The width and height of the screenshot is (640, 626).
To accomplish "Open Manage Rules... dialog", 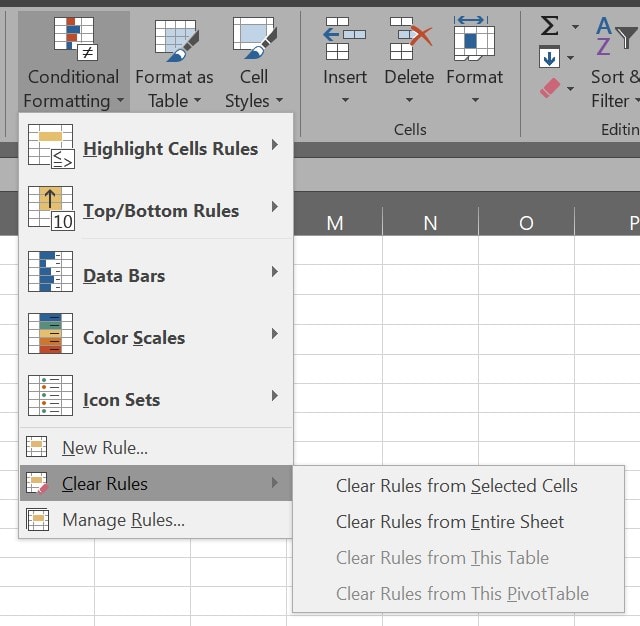I will click(x=123, y=520).
